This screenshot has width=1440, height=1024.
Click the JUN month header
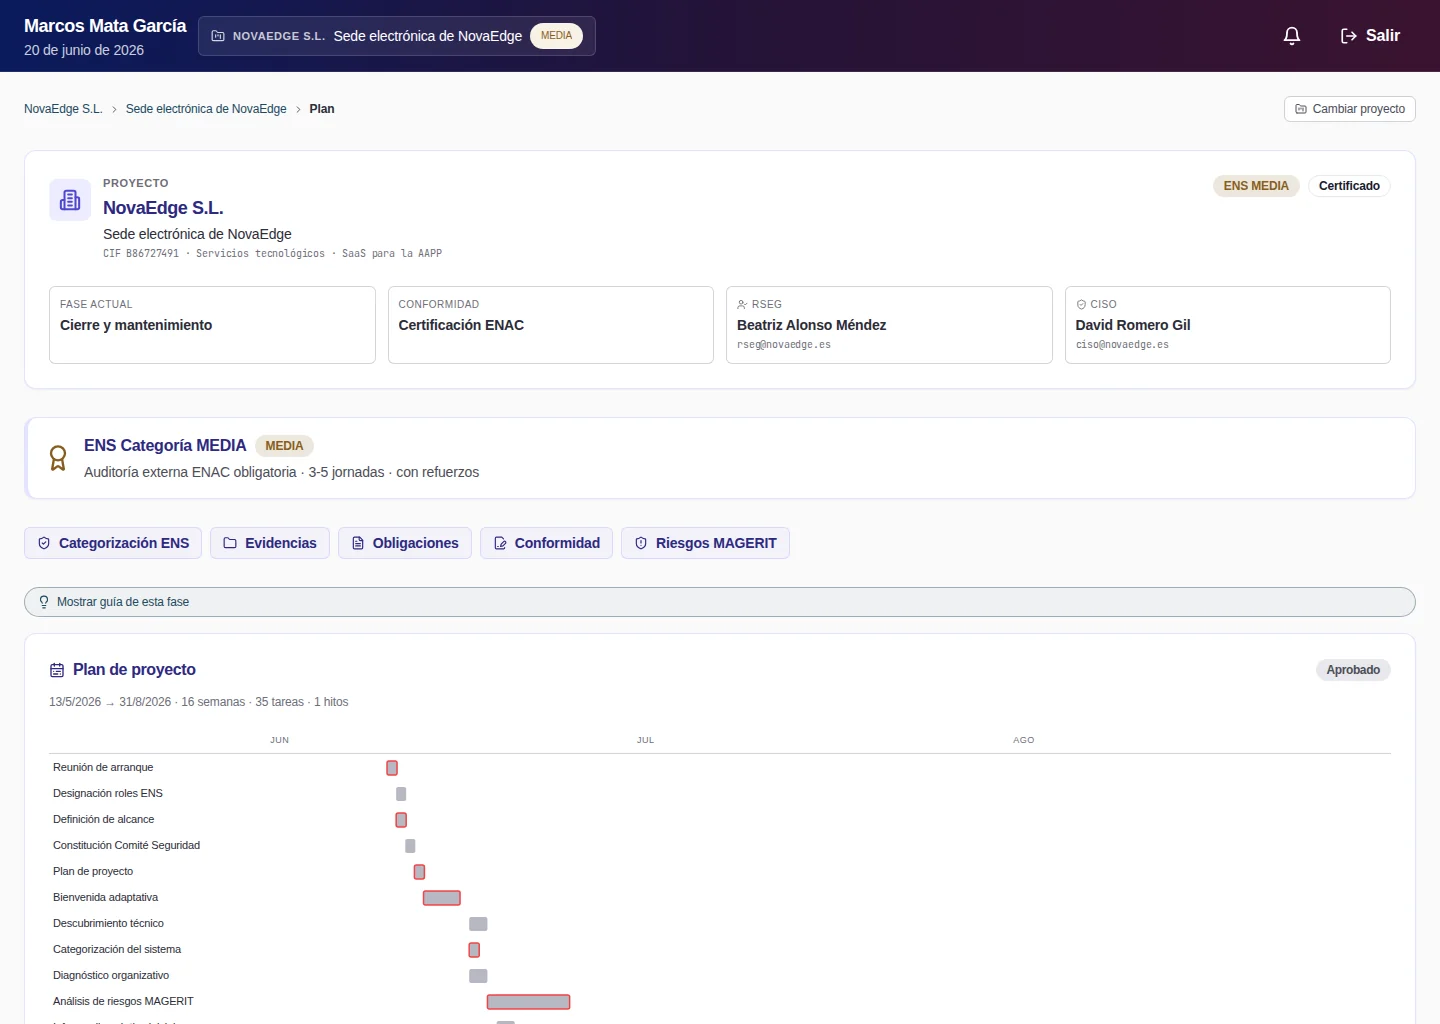point(279,740)
